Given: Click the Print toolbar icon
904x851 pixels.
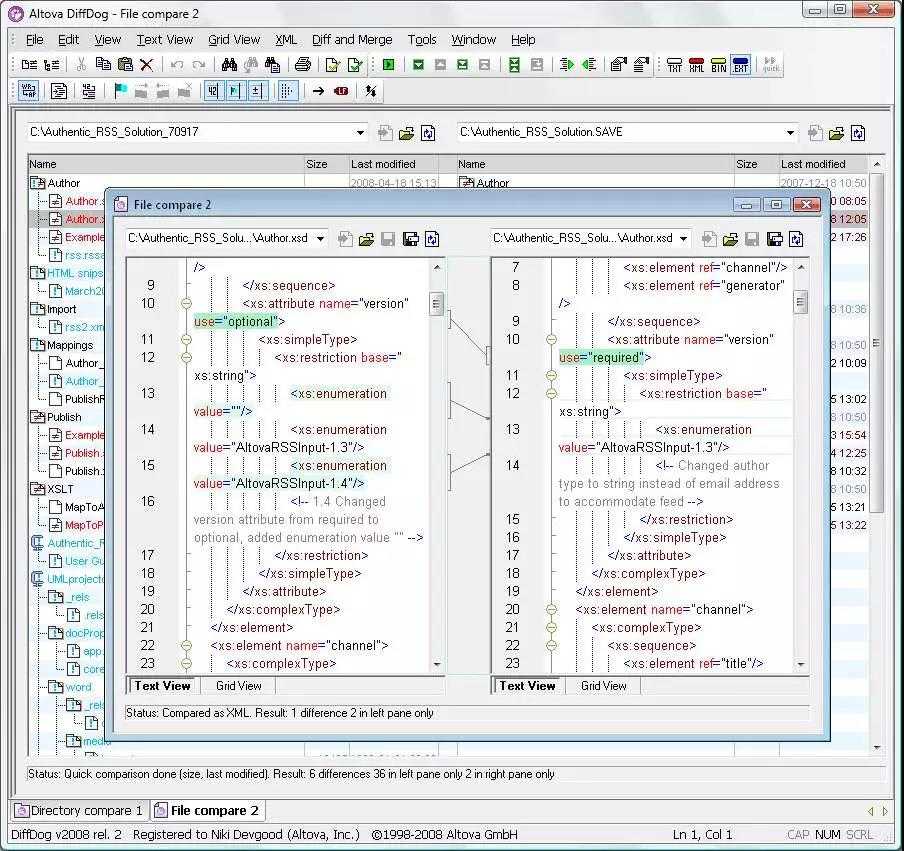Looking at the screenshot, I should [x=303, y=65].
